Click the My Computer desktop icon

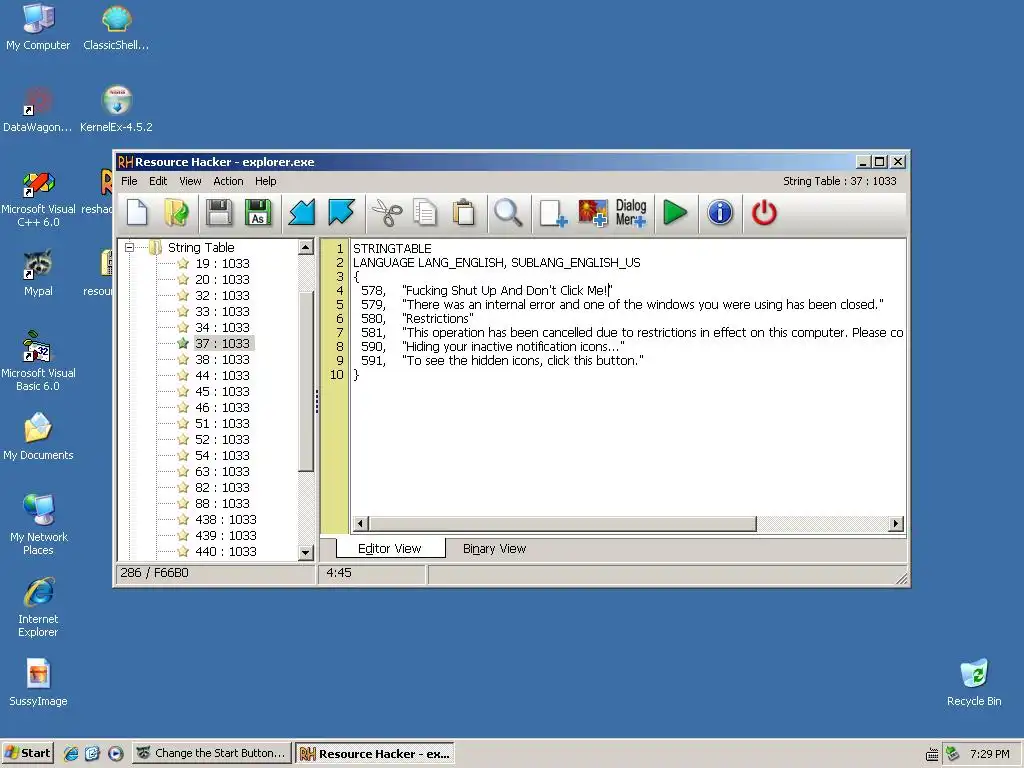[x=38, y=27]
